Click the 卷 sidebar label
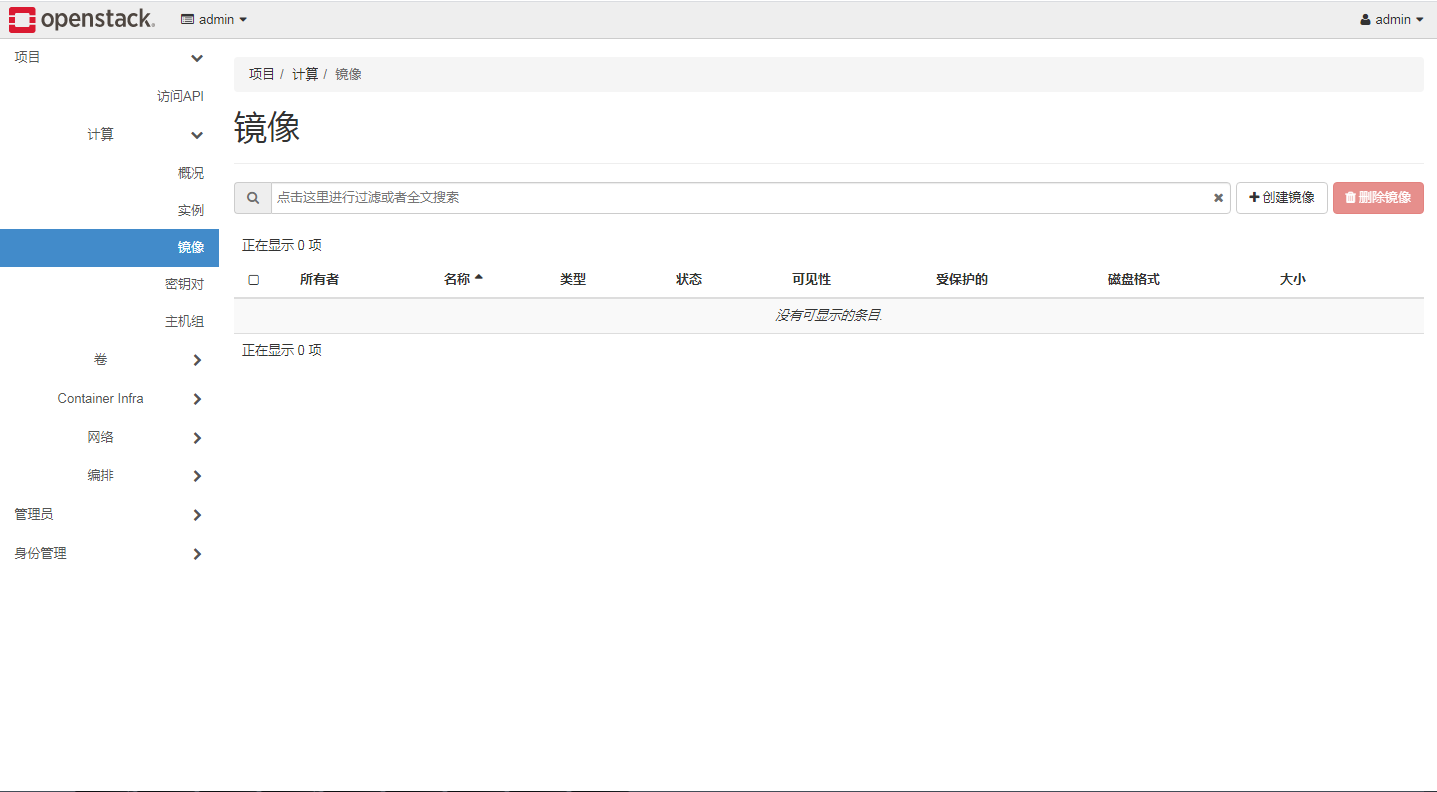Viewport: 1437px width, 792px height. coord(100,359)
